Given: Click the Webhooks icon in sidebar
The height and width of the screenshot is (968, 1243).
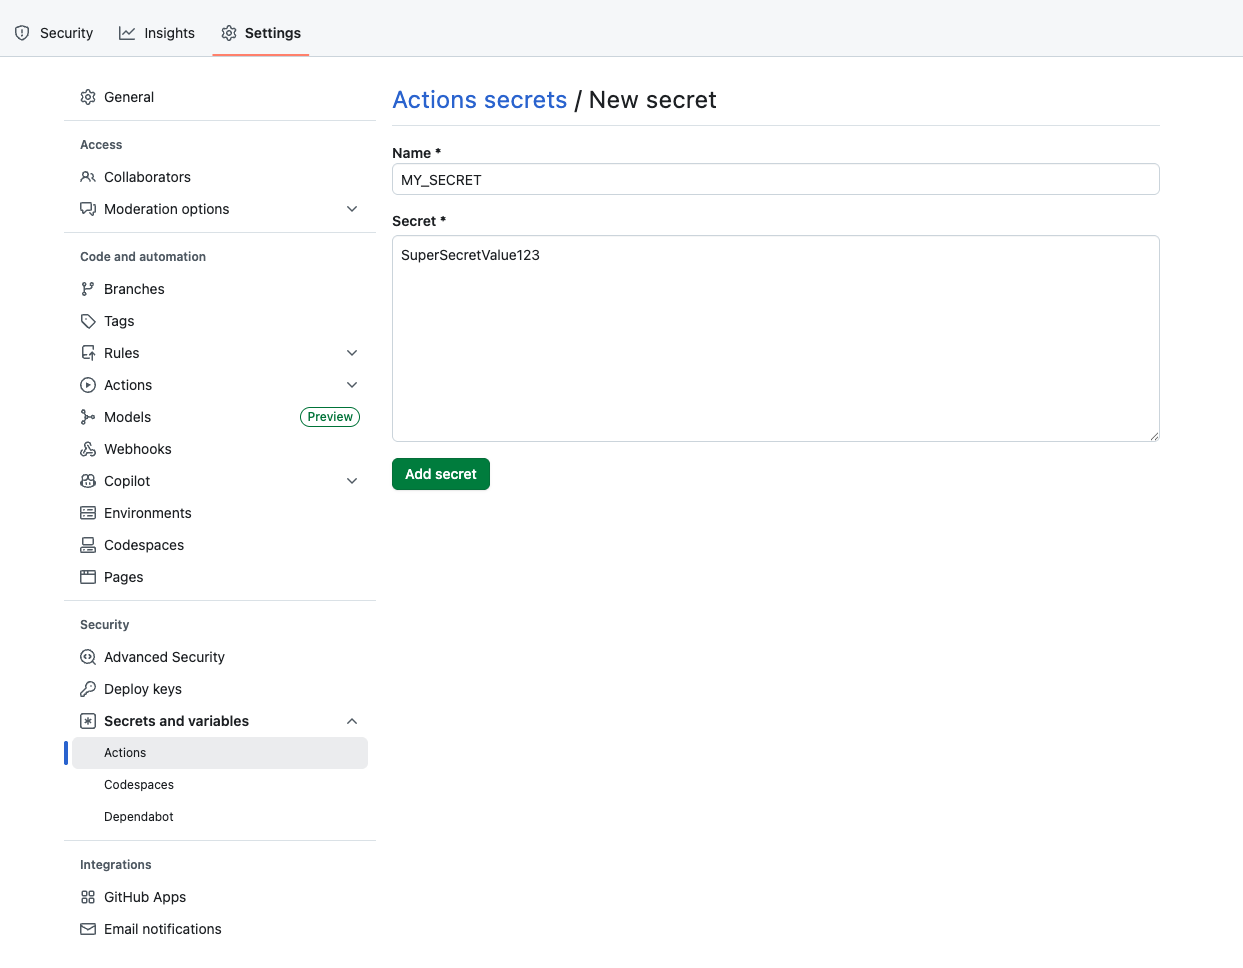Looking at the screenshot, I should click(x=88, y=449).
